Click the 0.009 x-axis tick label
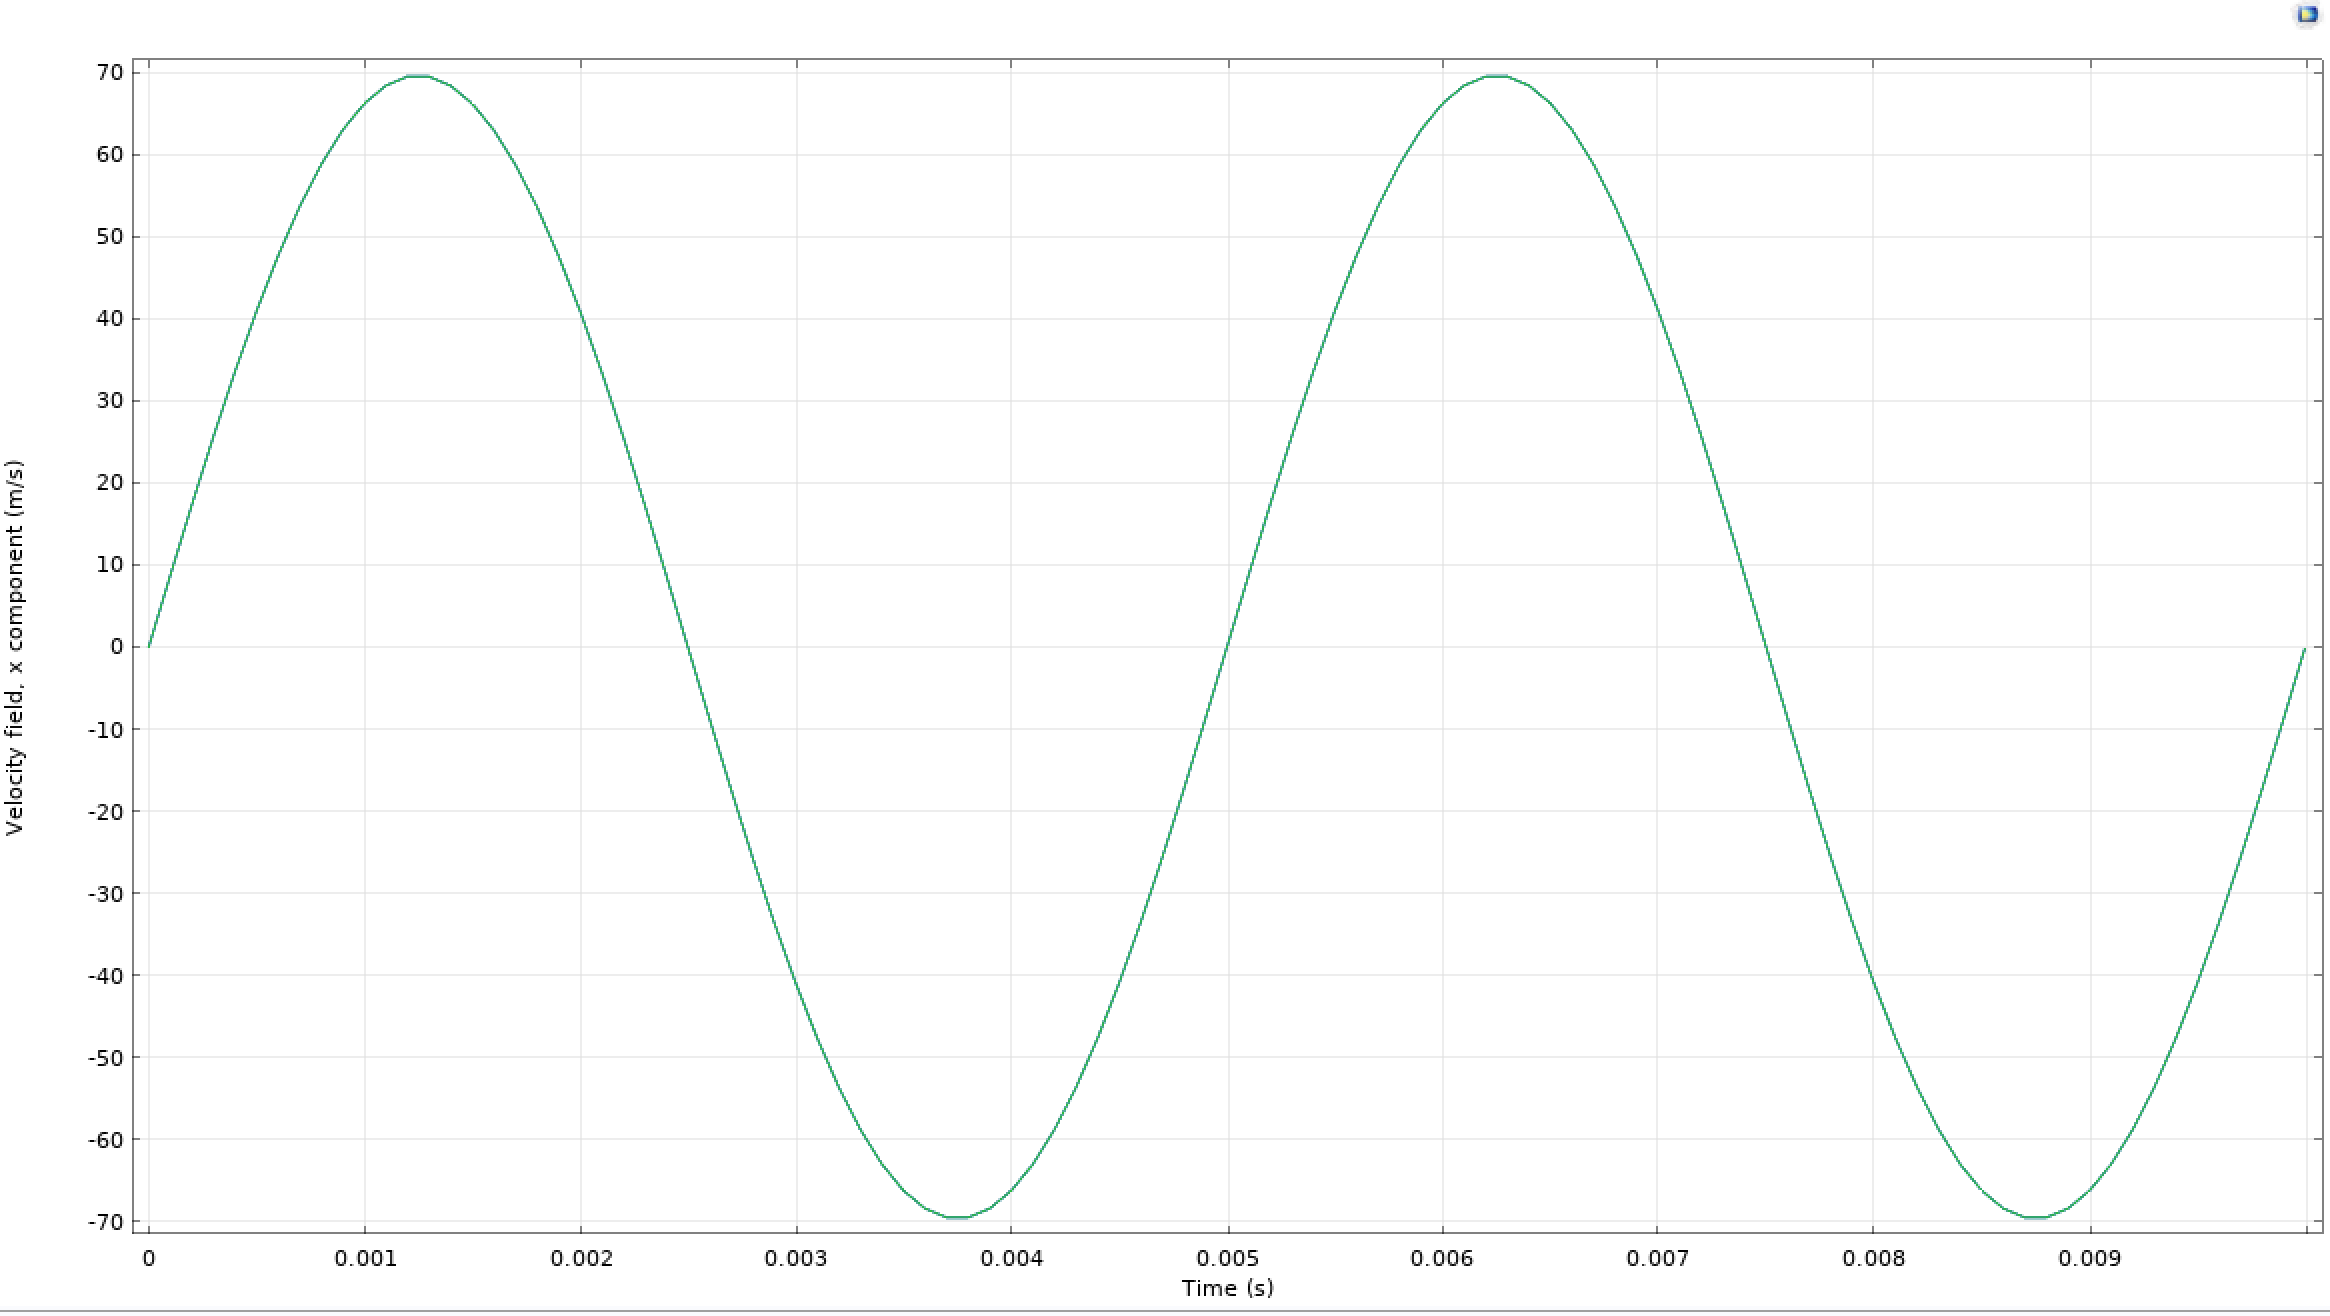2330x1316 pixels. point(2089,1258)
